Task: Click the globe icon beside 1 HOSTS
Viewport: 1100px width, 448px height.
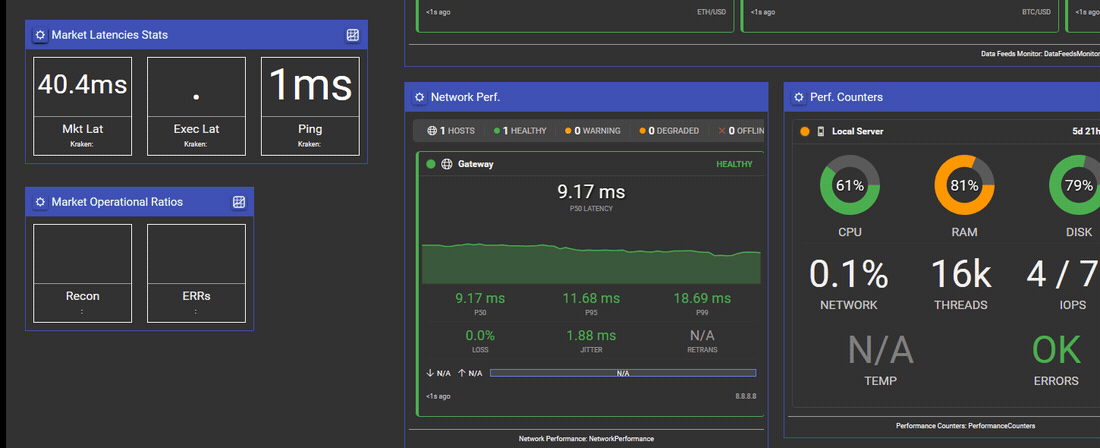Action: (433, 130)
